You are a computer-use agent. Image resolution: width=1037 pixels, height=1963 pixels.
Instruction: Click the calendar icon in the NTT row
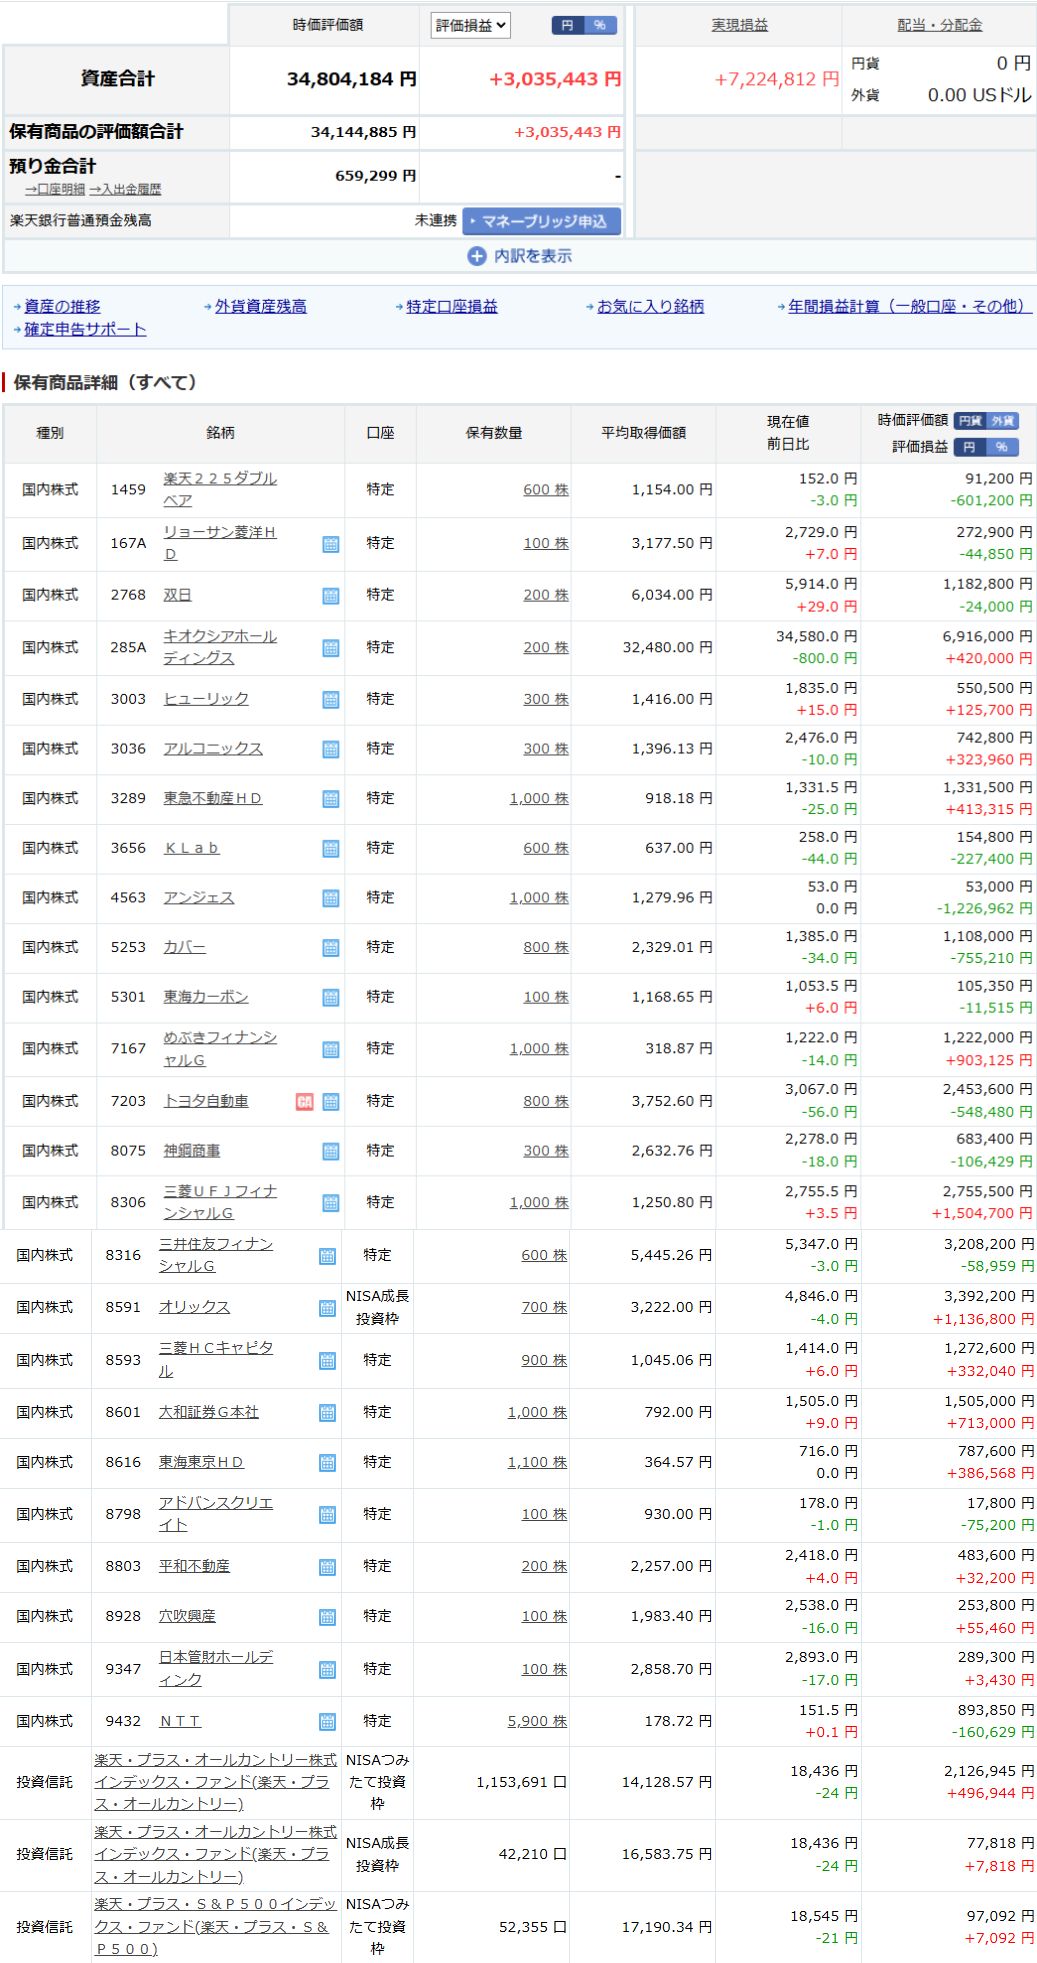click(327, 1722)
